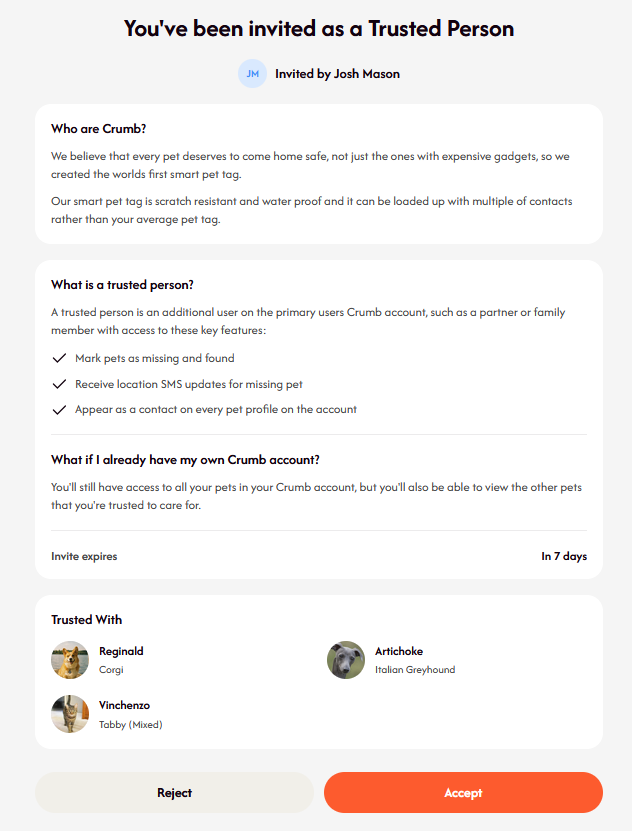Click the In 7 days expiry value
The height and width of the screenshot is (831, 632).
pos(564,556)
